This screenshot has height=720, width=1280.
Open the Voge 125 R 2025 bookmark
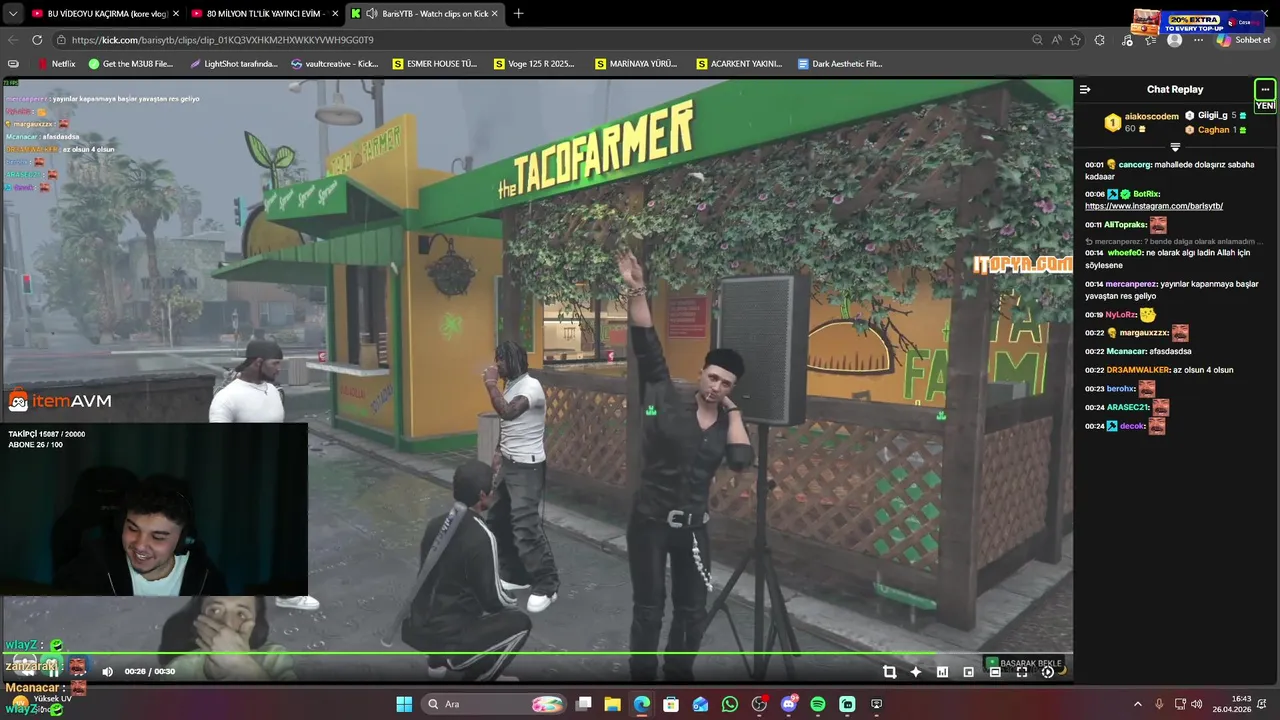tap(535, 63)
